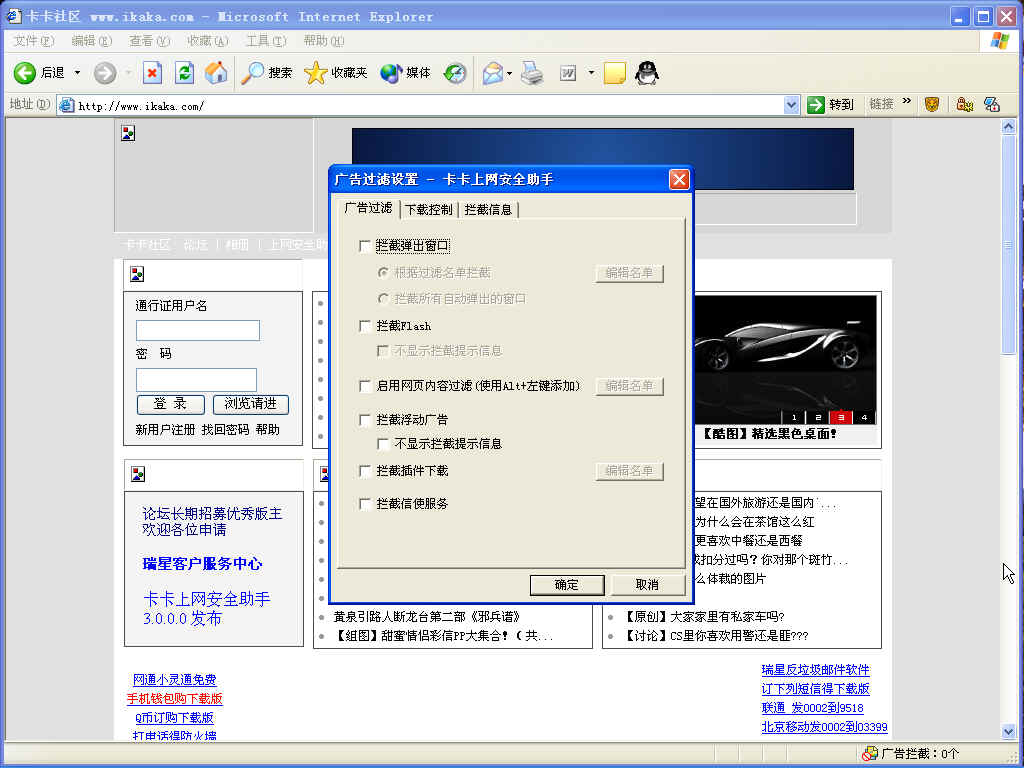The height and width of the screenshot is (768, 1024).
Task: Open the 查看 menu
Action: tap(149, 40)
